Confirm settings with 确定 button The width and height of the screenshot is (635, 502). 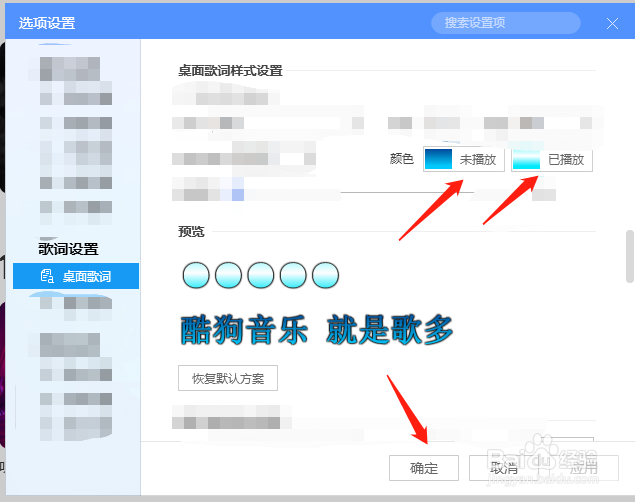[x=424, y=468]
